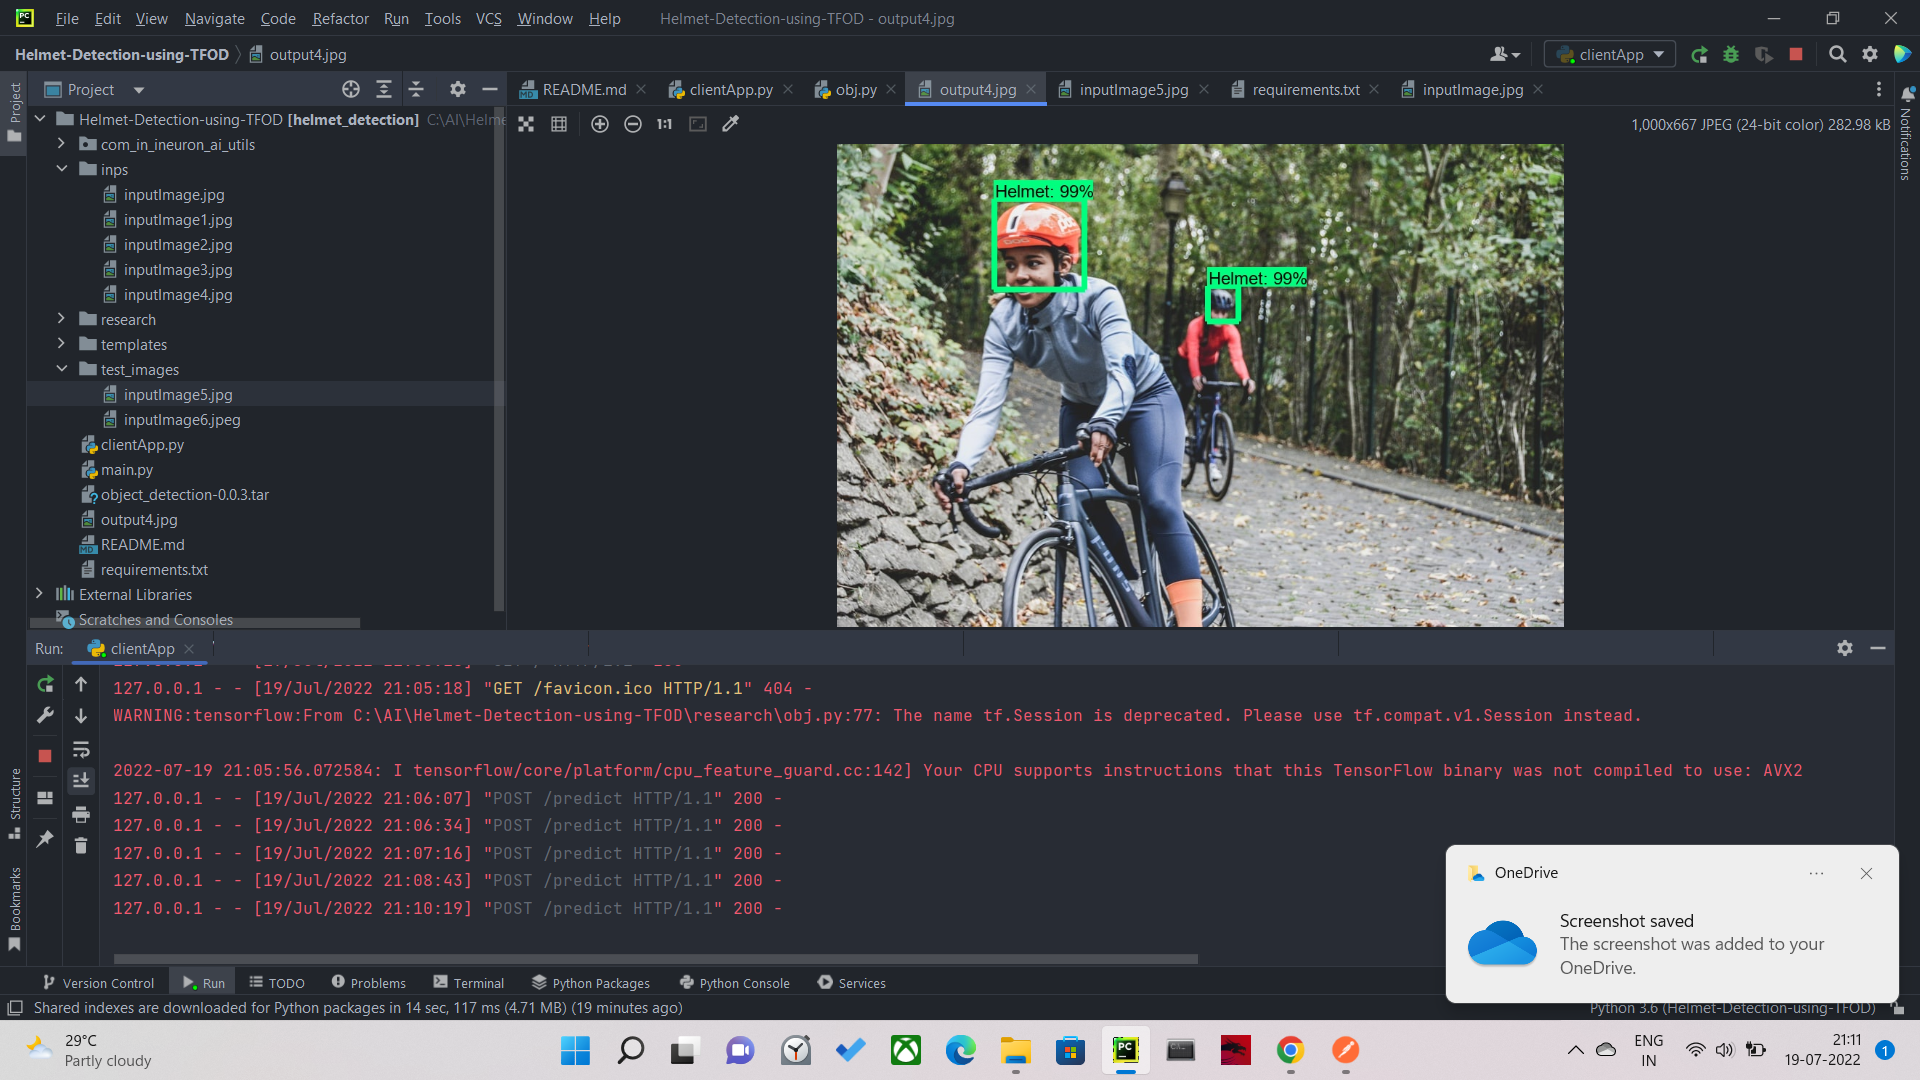Toggle the image grid display
Screen dimensions: 1920x1080
pos(559,124)
